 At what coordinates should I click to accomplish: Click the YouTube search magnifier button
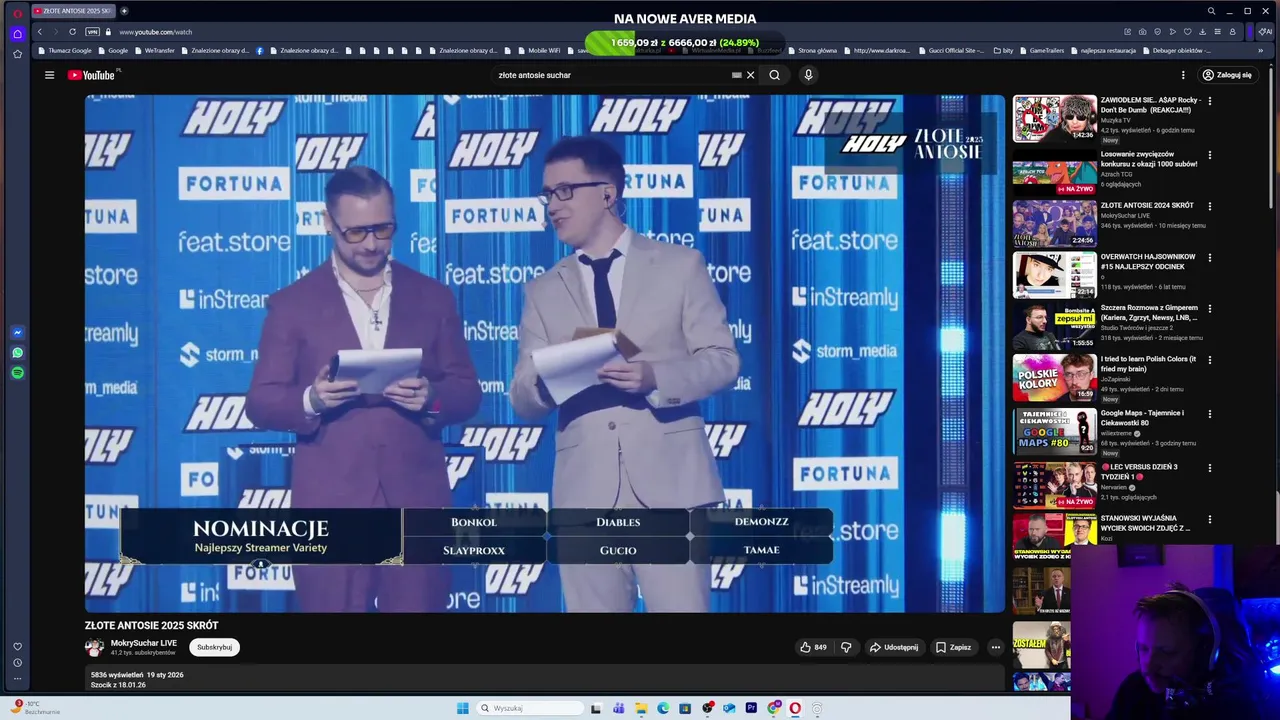pyautogui.click(x=774, y=75)
